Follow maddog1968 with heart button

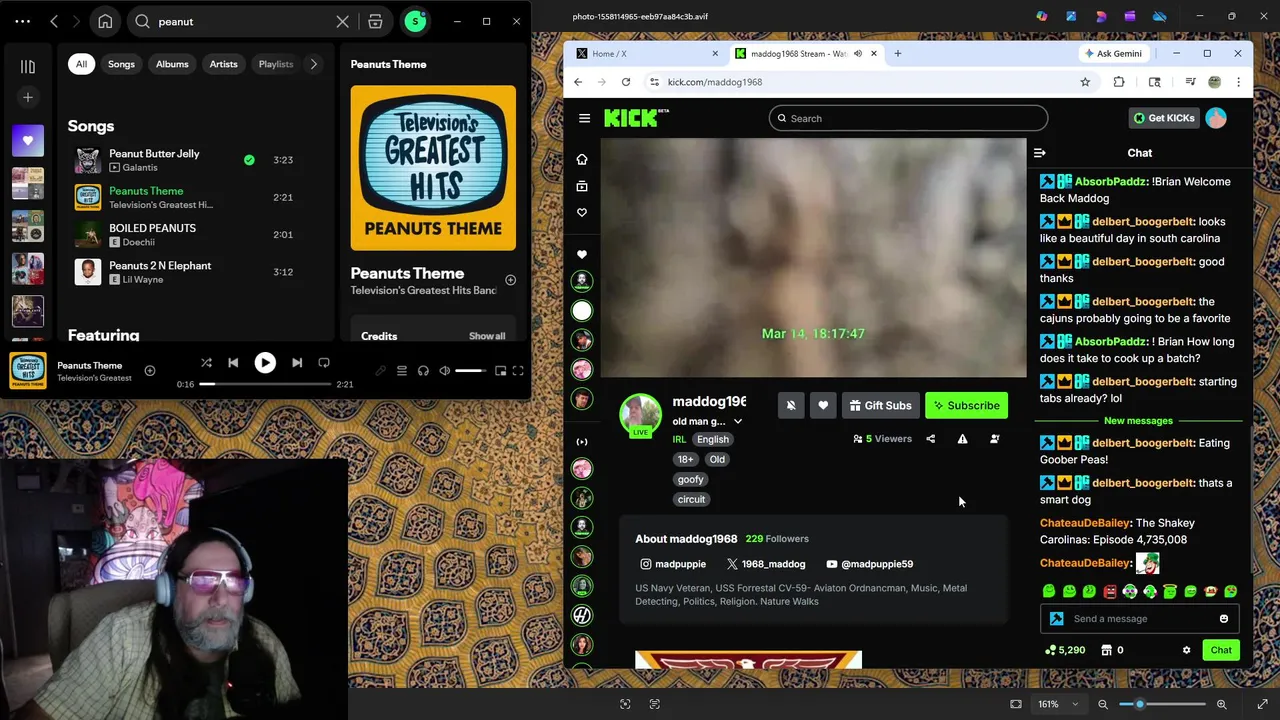(x=823, y=405)
